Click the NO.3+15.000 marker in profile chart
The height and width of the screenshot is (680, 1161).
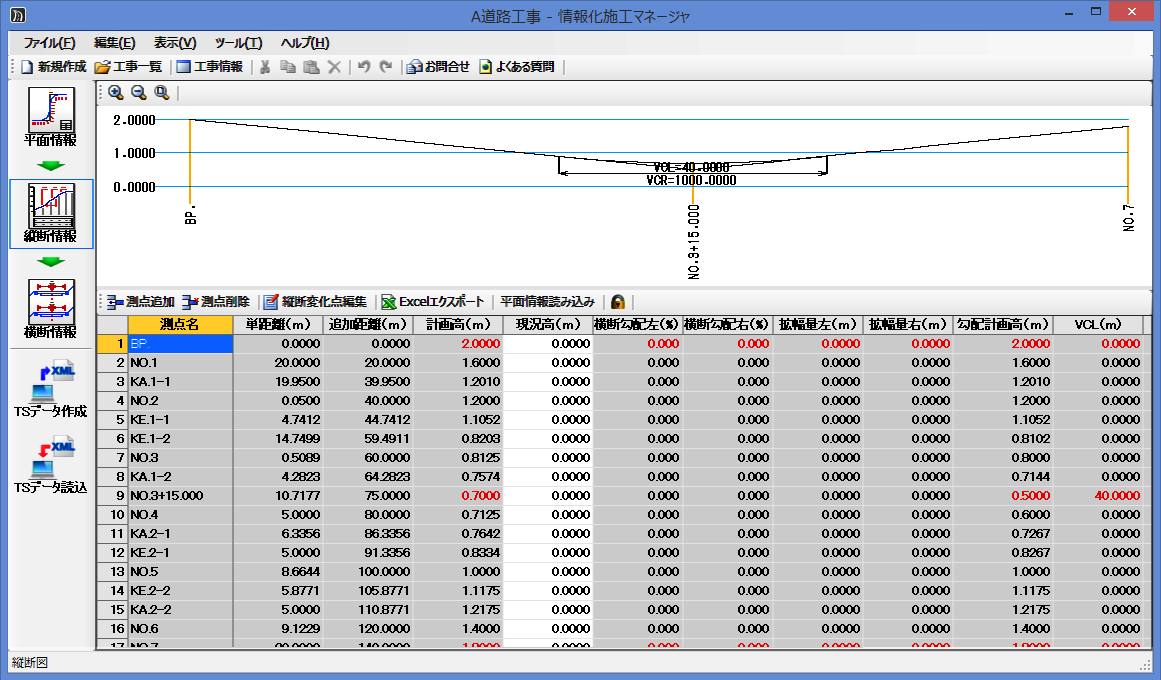[693, 242]
